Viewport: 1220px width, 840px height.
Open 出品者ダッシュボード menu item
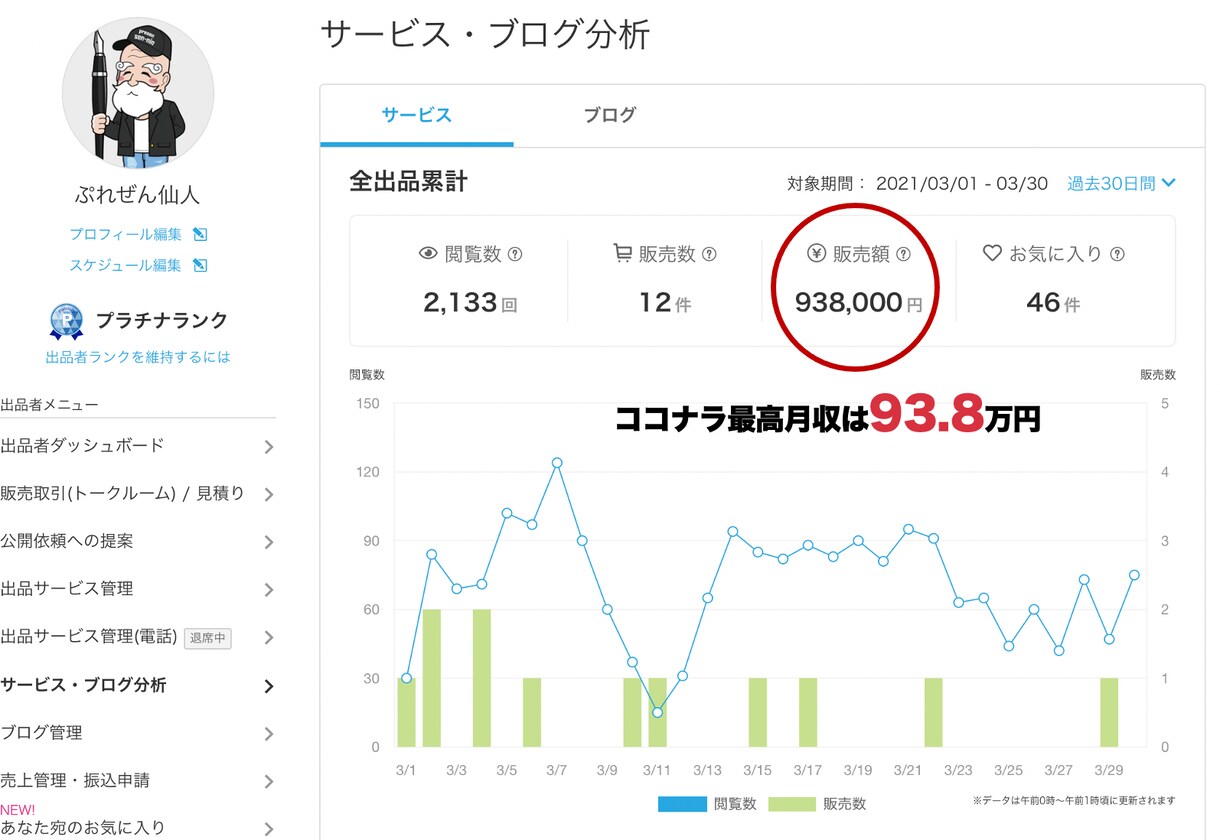click(x=82, y=446)
